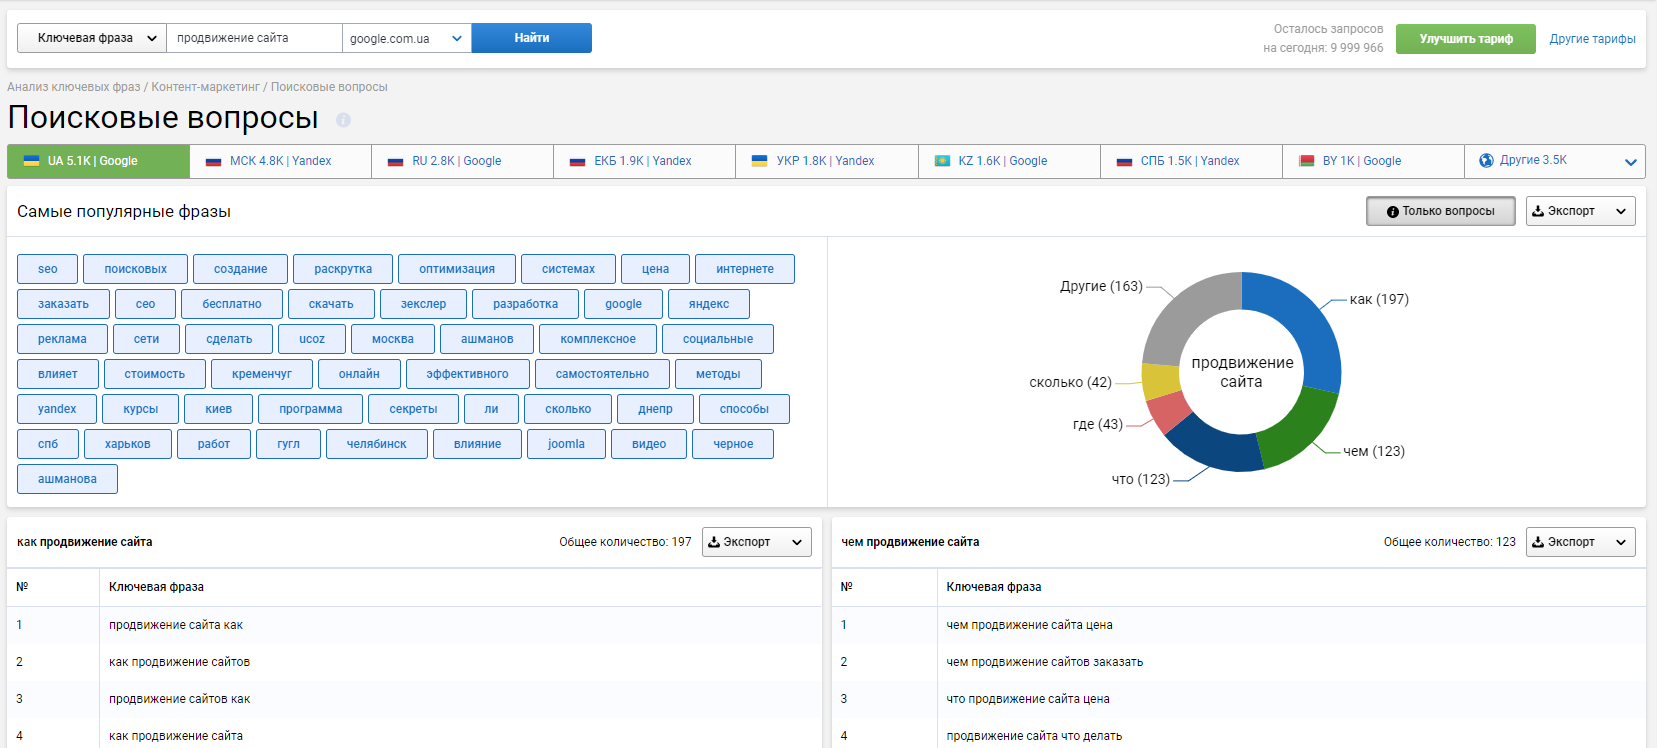Image resolution: width=1657 pixels, height=748 pixels.
Task: Select the челябинск phrase tag
Action: [x=377, y=444]
